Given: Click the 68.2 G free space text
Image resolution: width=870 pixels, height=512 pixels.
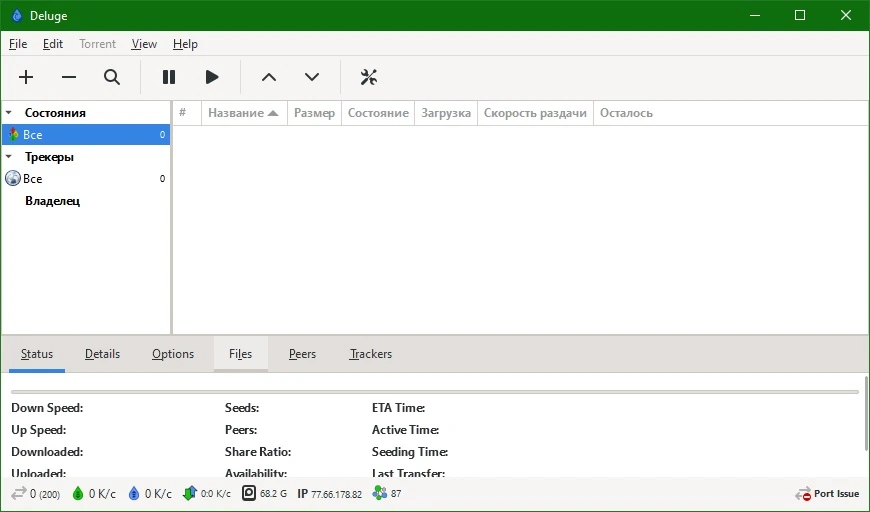Looking at the screenshot, I should 273,494.
